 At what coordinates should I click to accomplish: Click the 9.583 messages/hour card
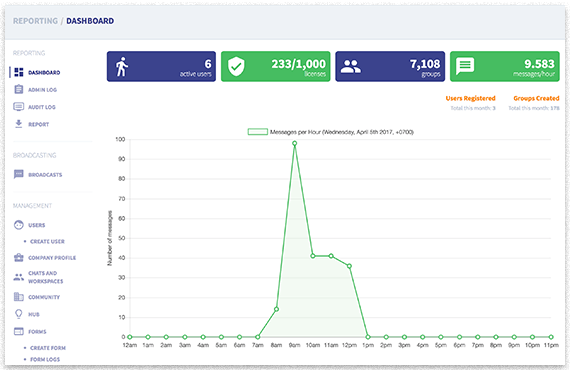click(505, 66)
